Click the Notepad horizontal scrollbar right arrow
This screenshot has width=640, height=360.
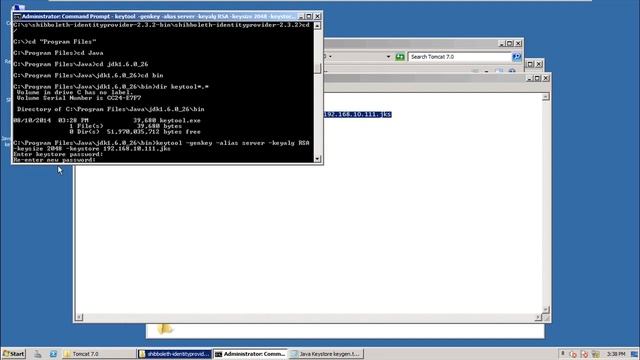click(538, 317)
